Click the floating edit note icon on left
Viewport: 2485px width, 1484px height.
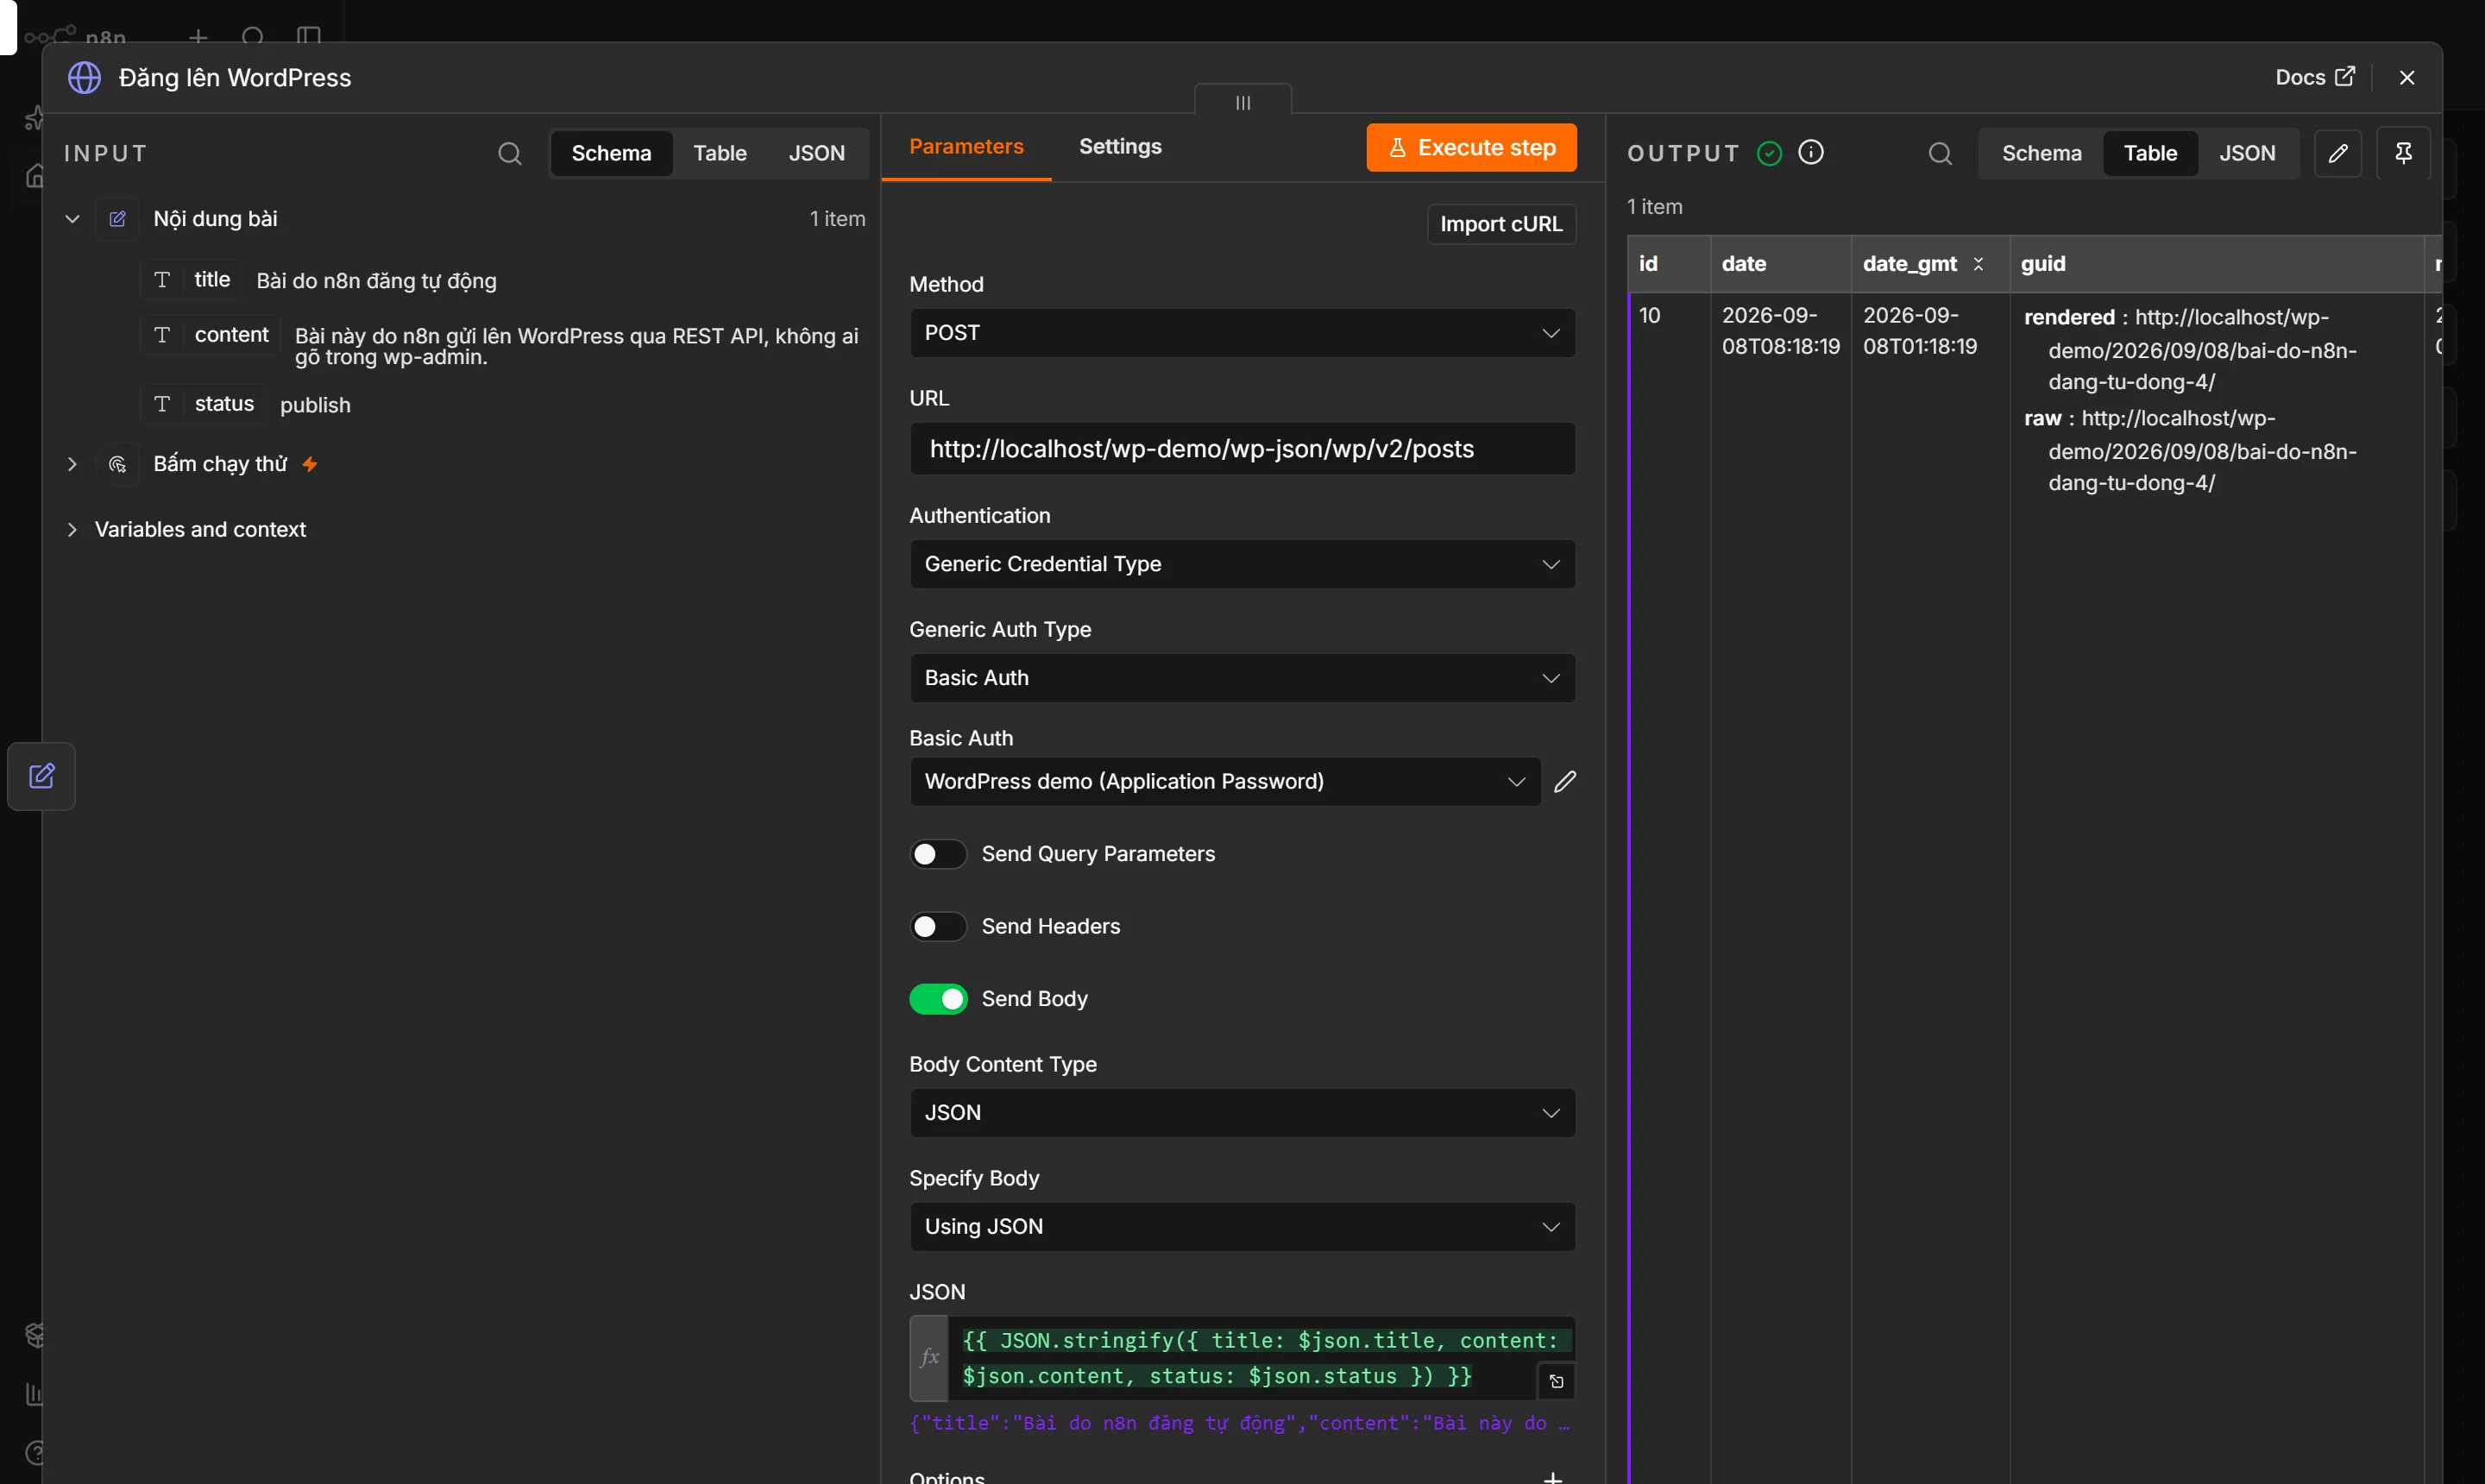pyautogui.click(x=41, y=776)
